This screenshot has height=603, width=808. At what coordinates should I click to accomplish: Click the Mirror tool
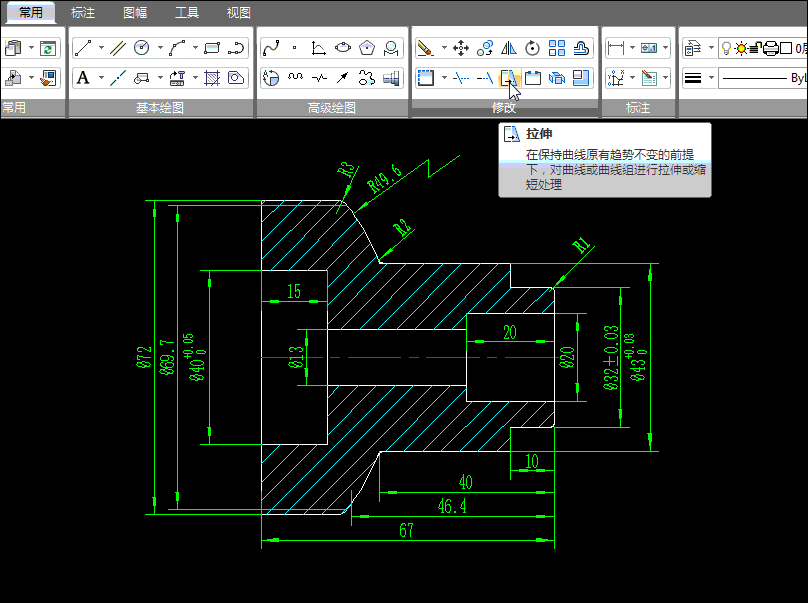click(x=509, y=48)
